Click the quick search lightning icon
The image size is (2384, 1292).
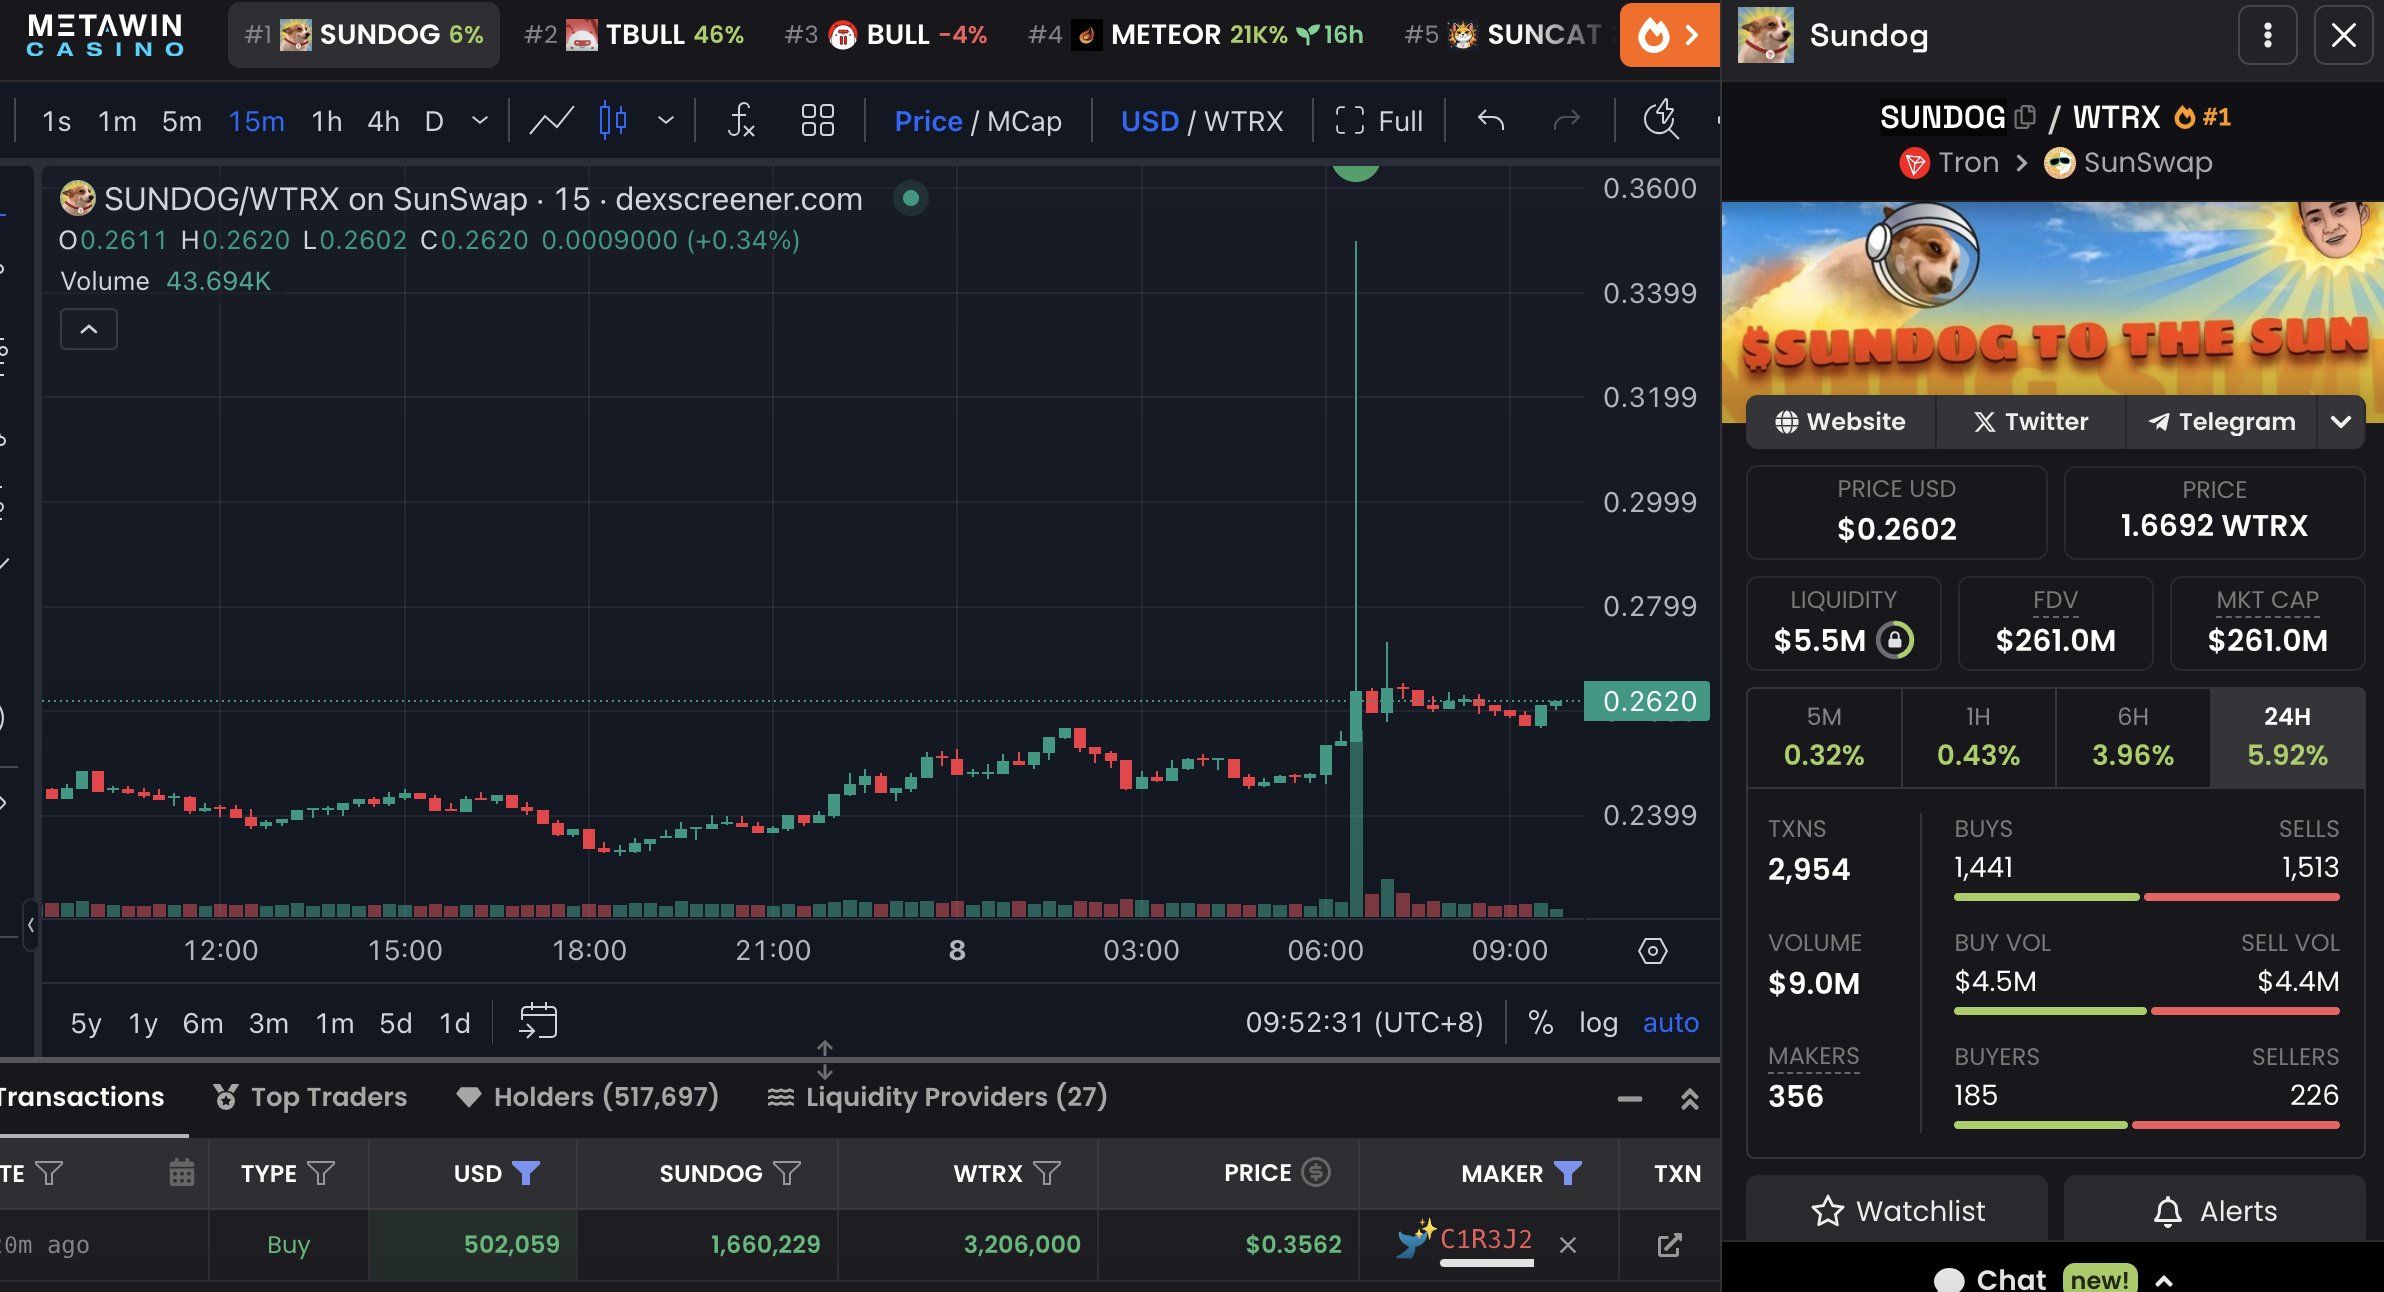coord(1660,120)
